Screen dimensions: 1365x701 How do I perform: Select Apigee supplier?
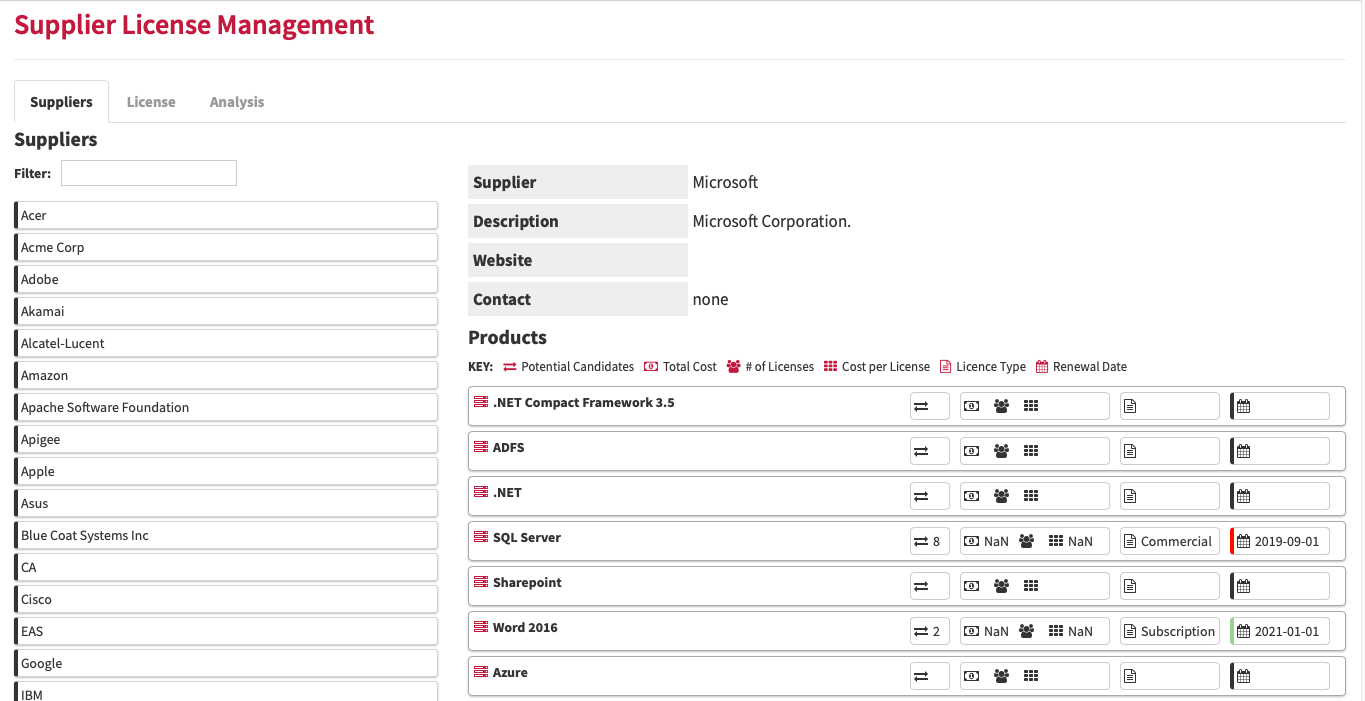point(226,439)
